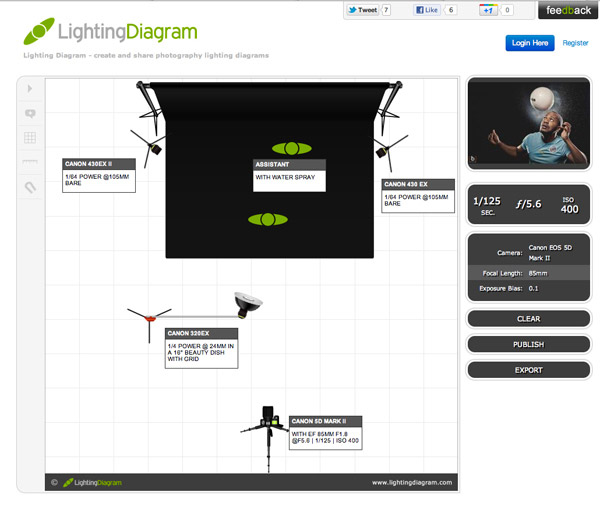Screen dimensions: 600x506
Task: Click the Tweet count bubble showing 7
Action: [386, 10]
